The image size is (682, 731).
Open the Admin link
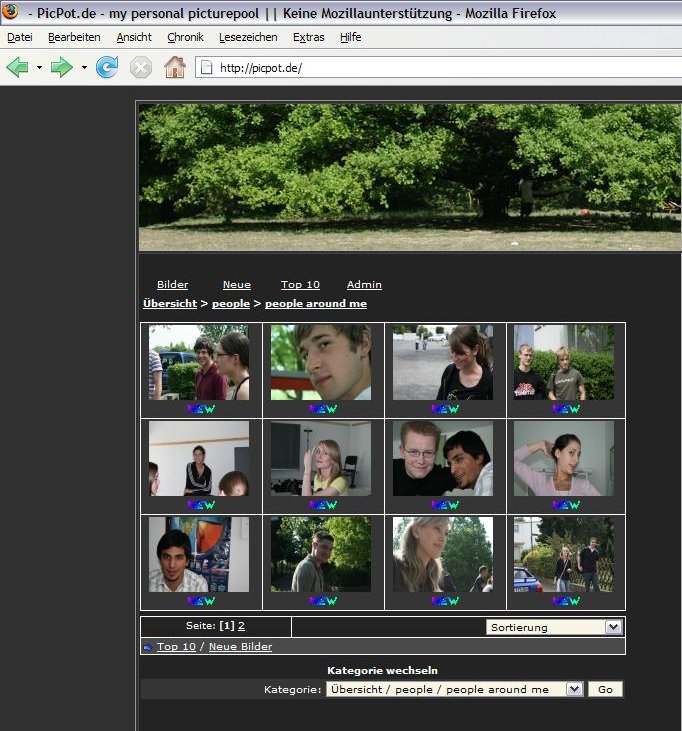pos(364,285)
